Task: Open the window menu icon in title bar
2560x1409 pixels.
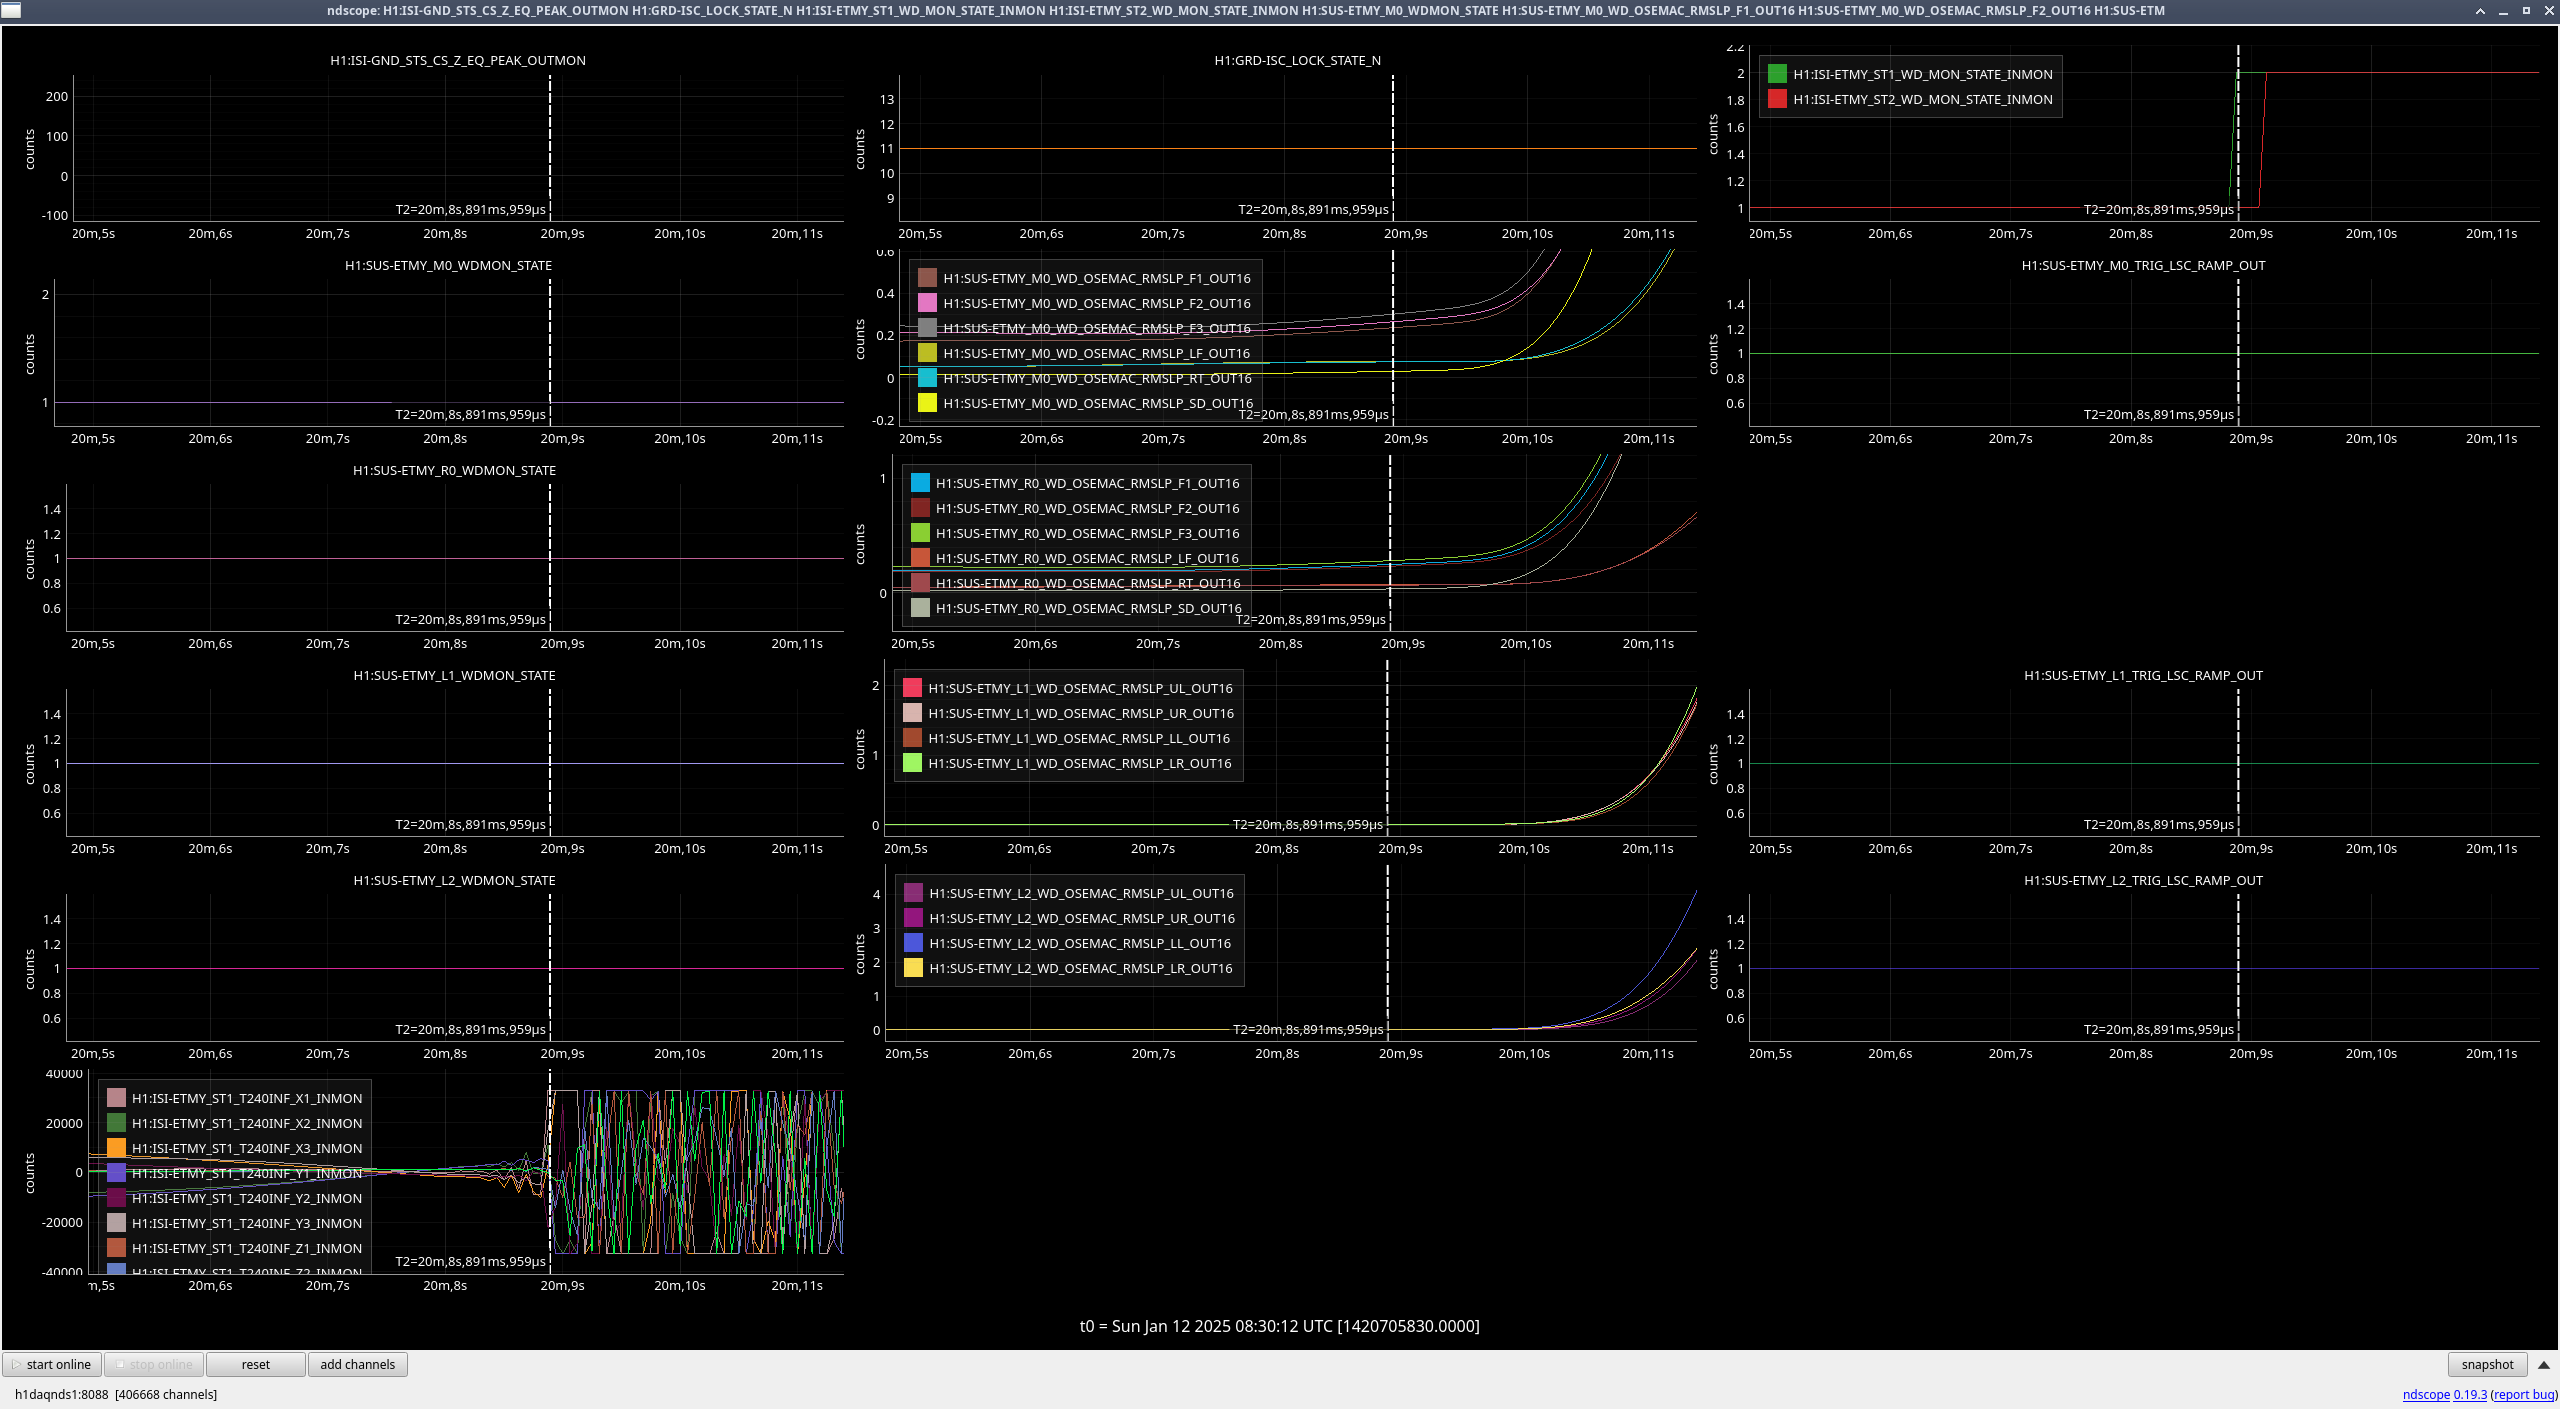Action: (10, 11)
